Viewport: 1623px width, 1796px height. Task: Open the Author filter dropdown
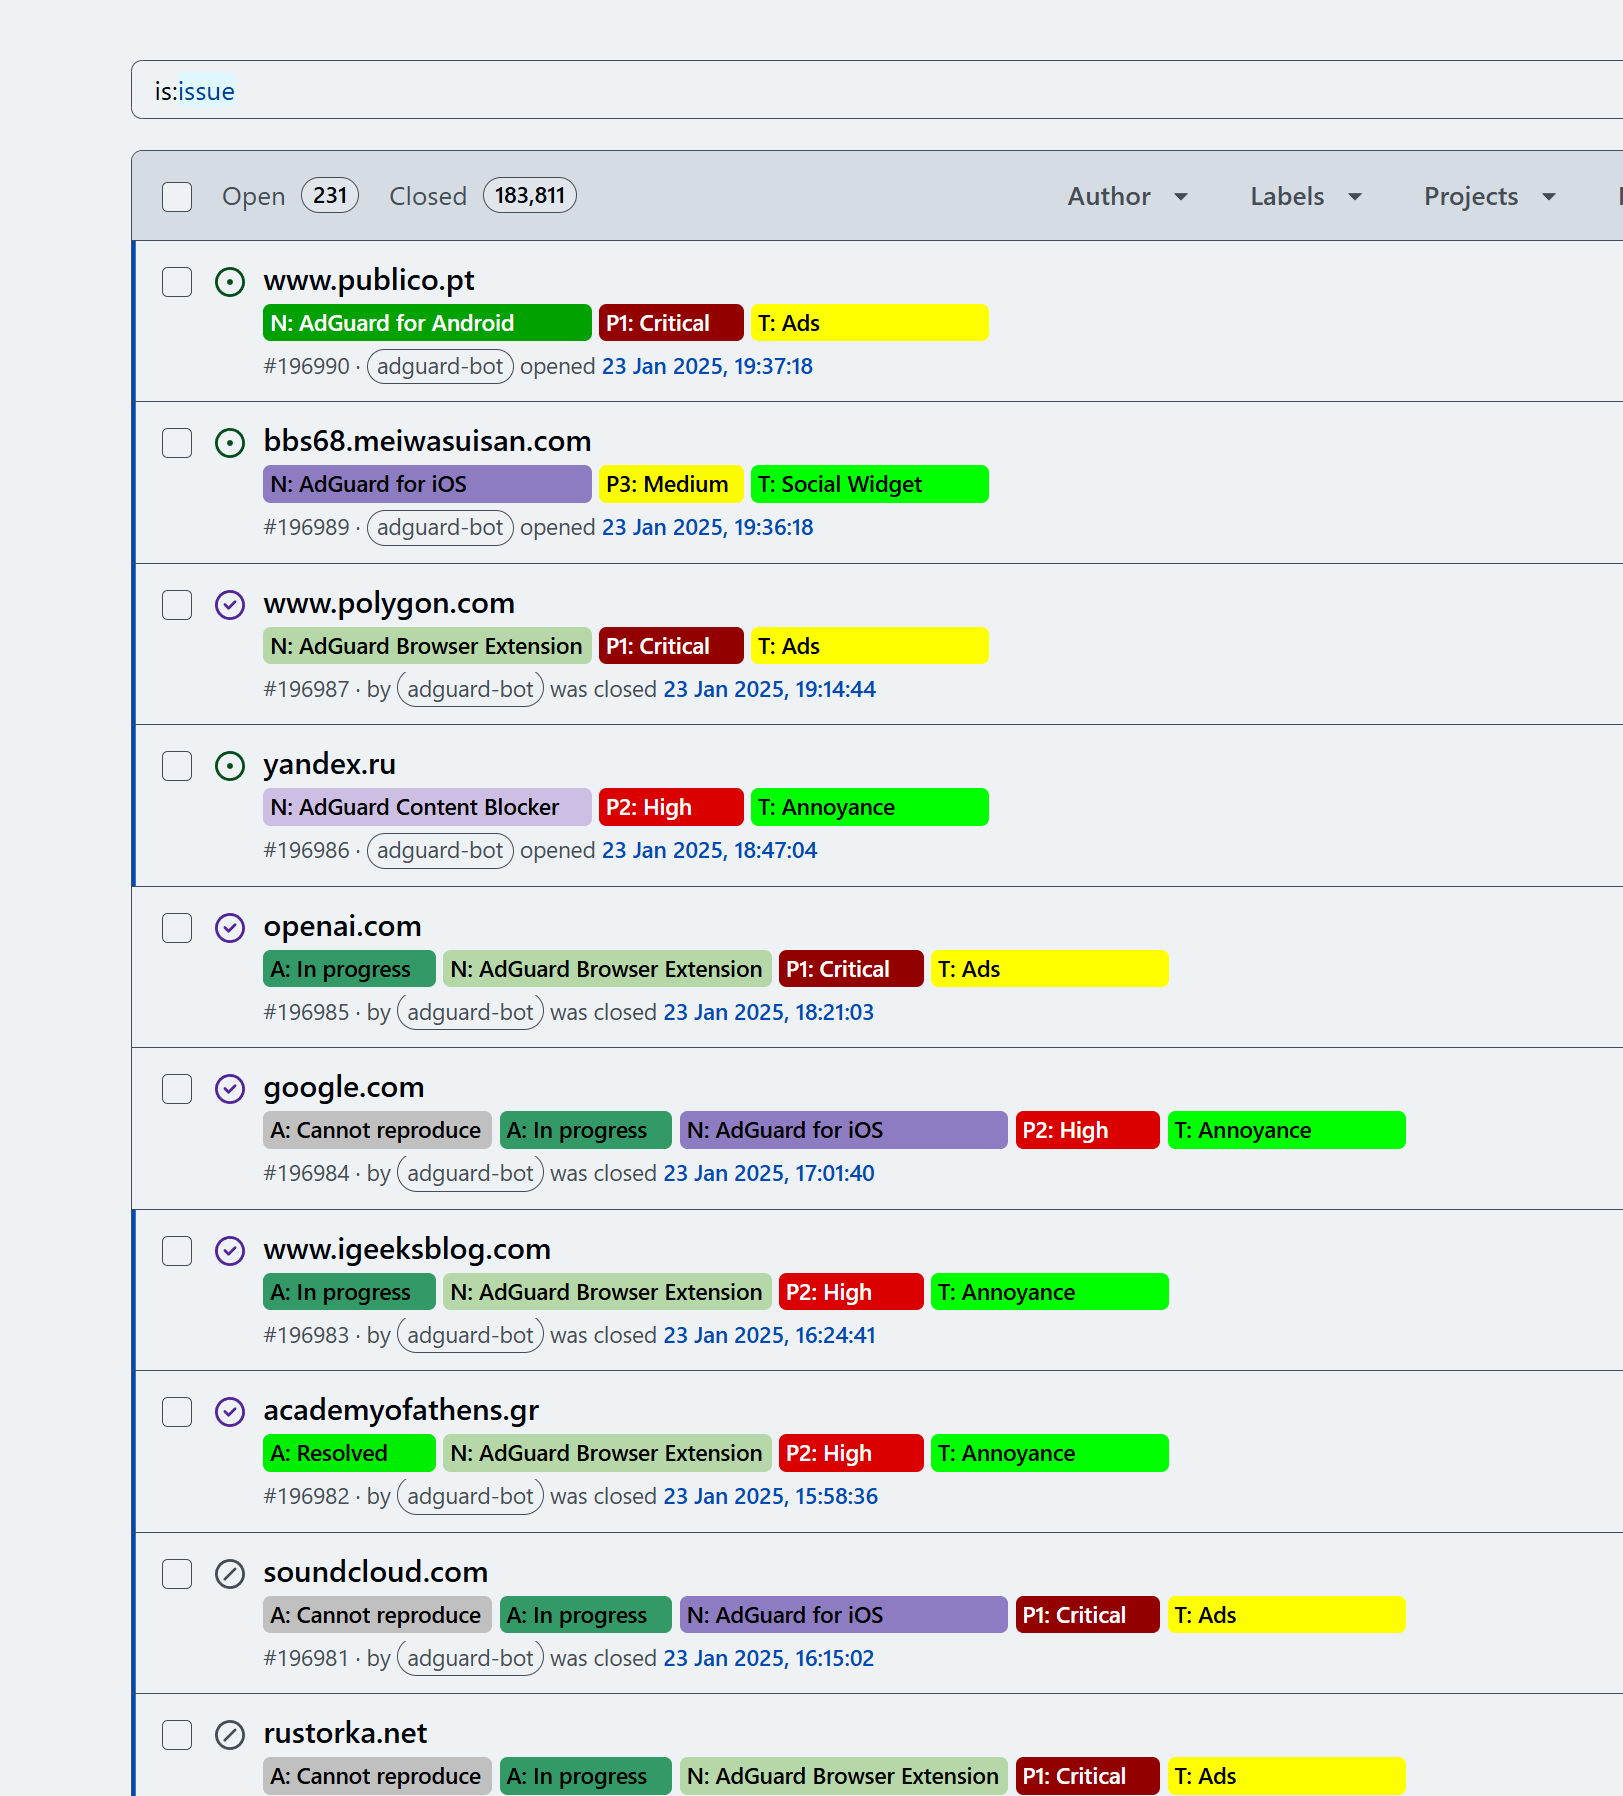pos(1128,196)
